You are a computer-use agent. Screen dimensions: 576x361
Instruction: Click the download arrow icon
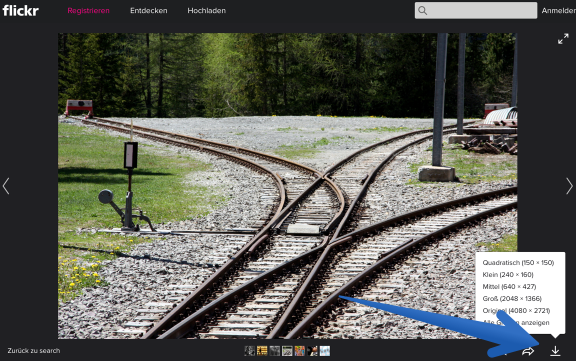click(555, 351)
